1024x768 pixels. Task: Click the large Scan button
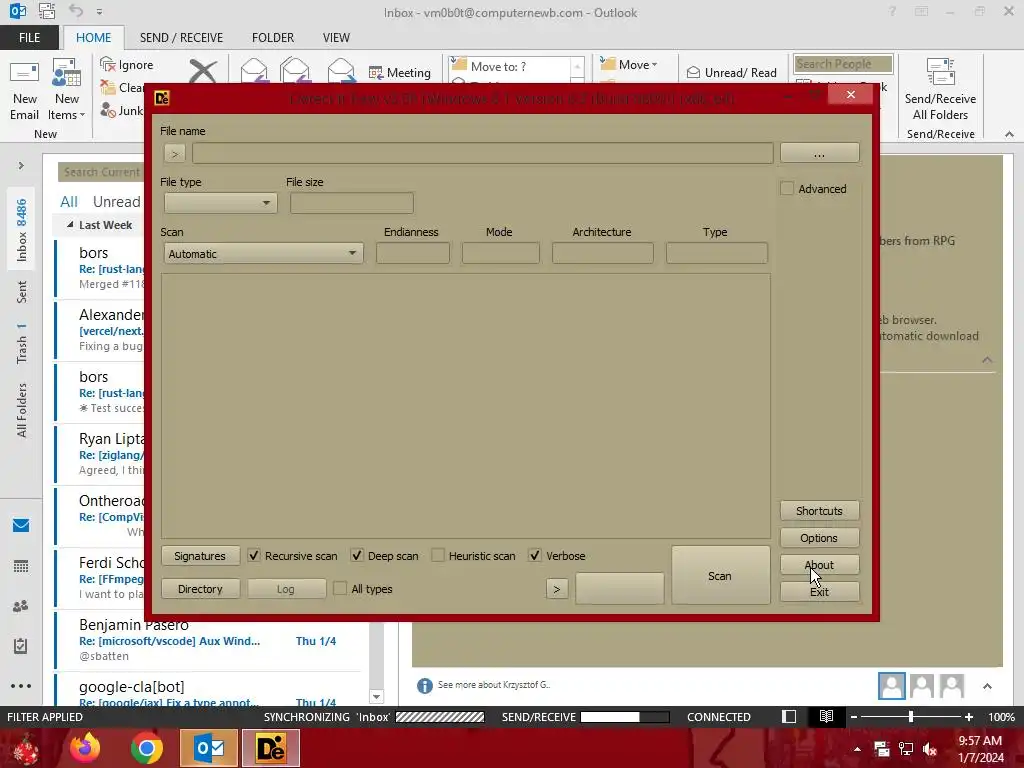[720, 575]
